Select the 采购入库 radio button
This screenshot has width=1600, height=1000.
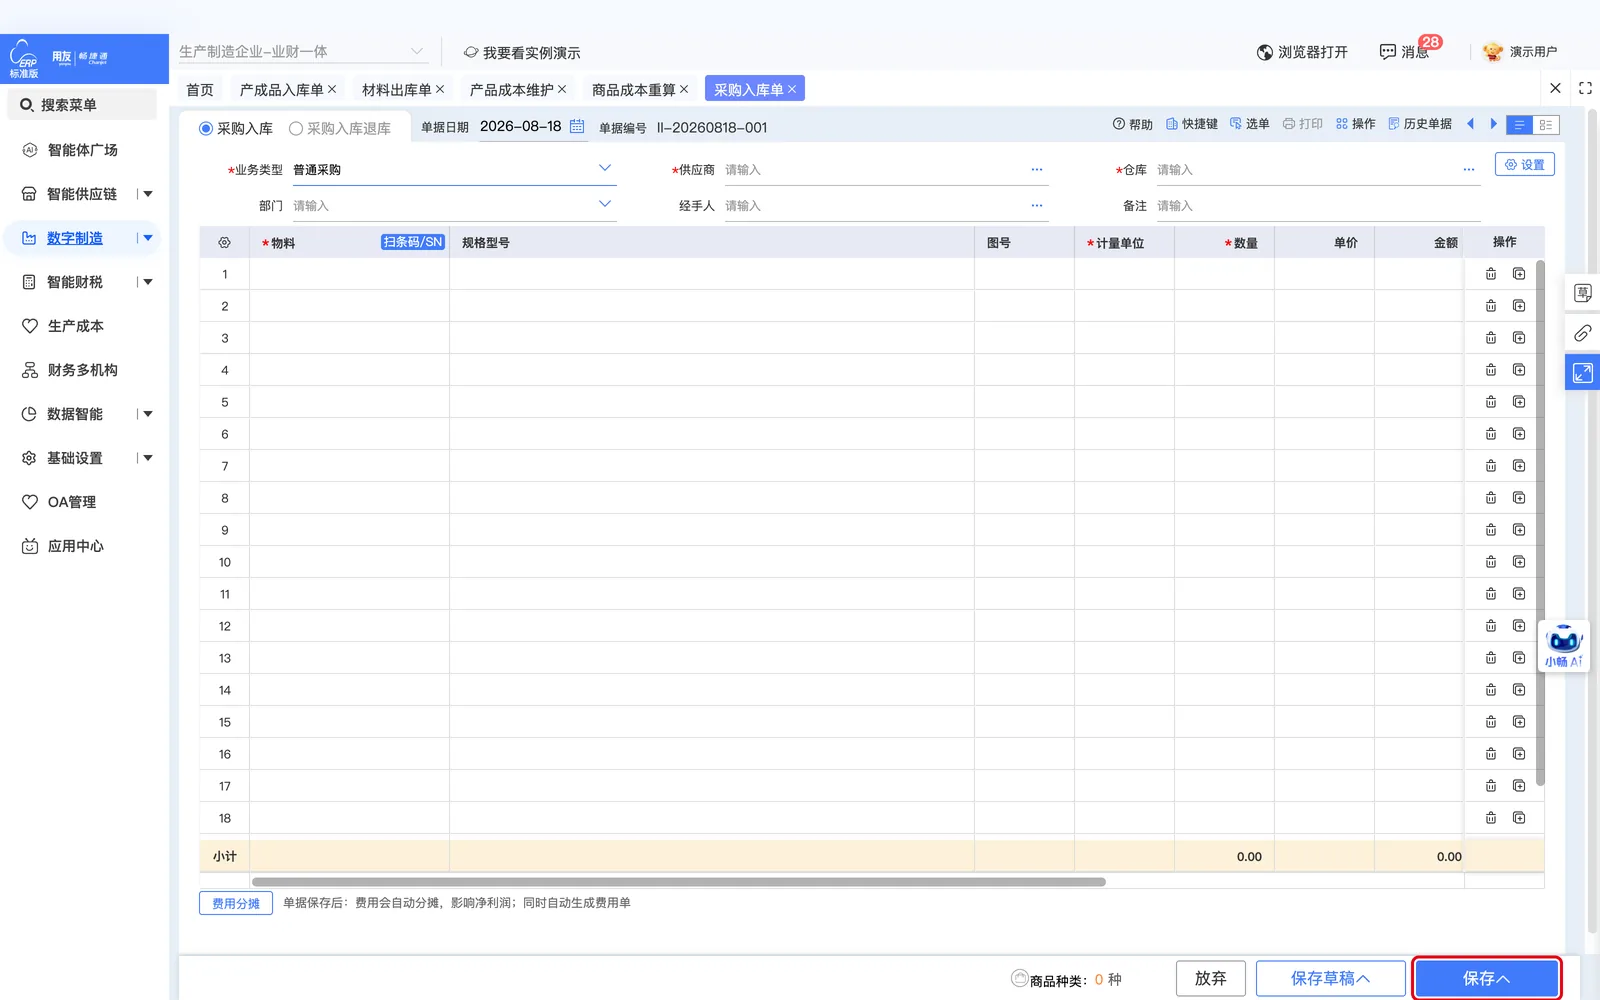tap(206, 128)
